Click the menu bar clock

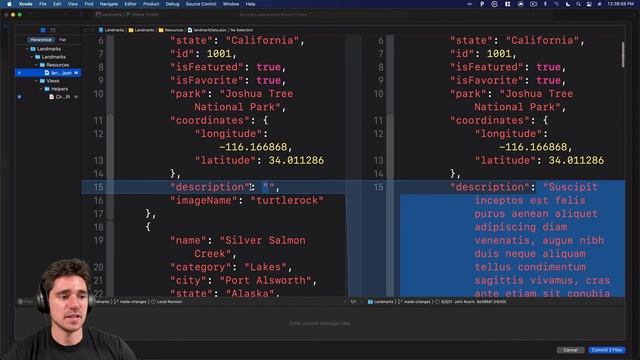click(620, 4)
